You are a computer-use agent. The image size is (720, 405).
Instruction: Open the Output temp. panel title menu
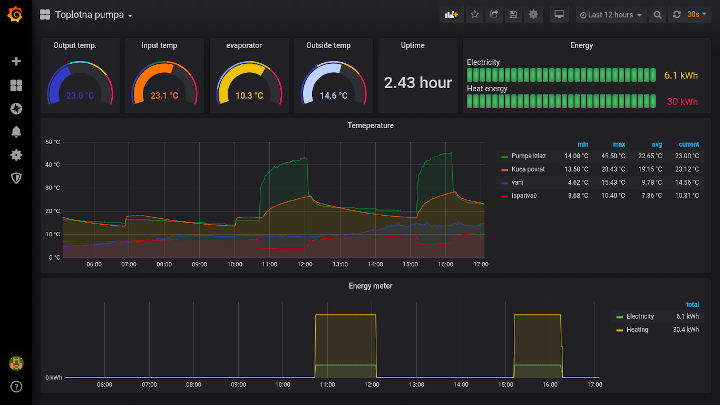tap(75, 45)
